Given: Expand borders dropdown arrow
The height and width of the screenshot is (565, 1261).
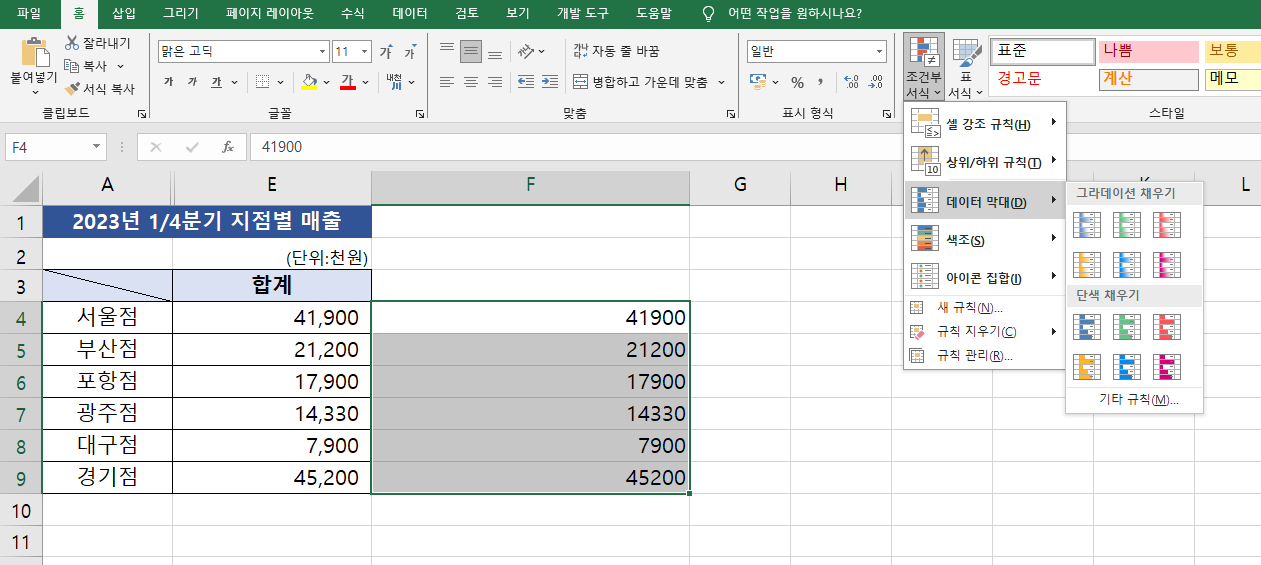Looking at the screenshot, I should pyautogui.click(x=280, y=82).
